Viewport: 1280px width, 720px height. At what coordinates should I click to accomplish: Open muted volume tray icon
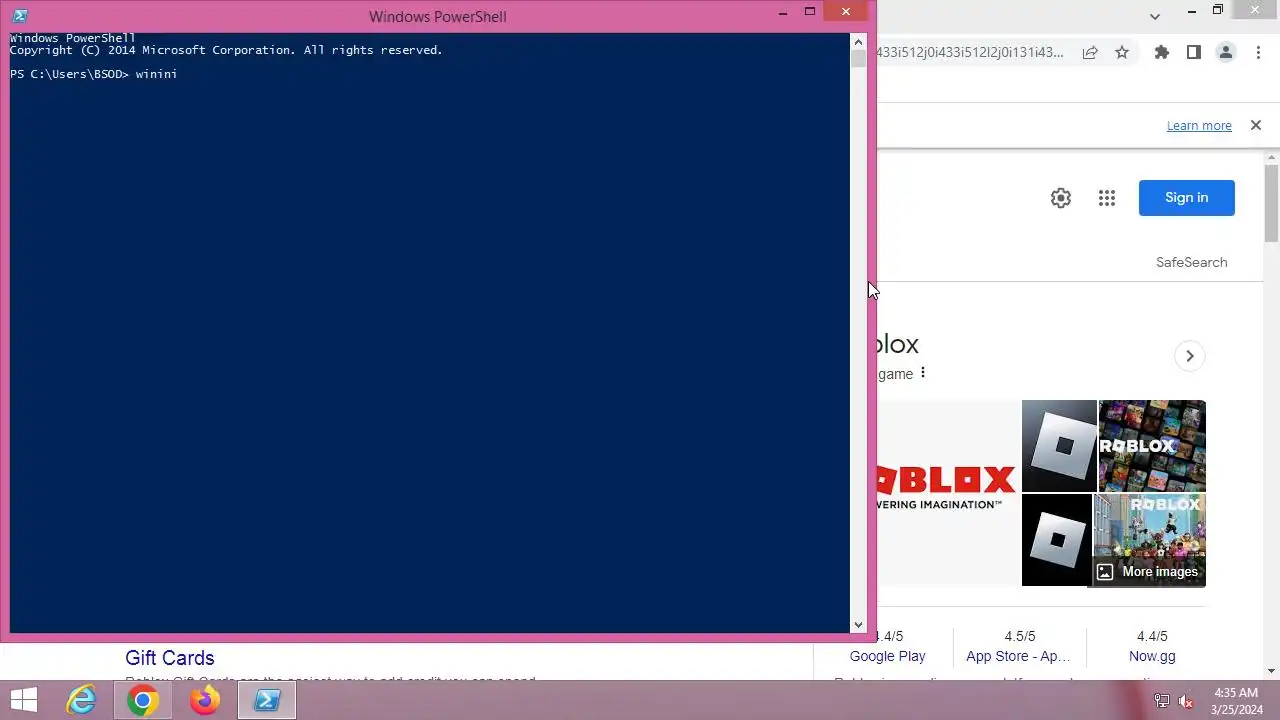click(x=1187, y=701)
